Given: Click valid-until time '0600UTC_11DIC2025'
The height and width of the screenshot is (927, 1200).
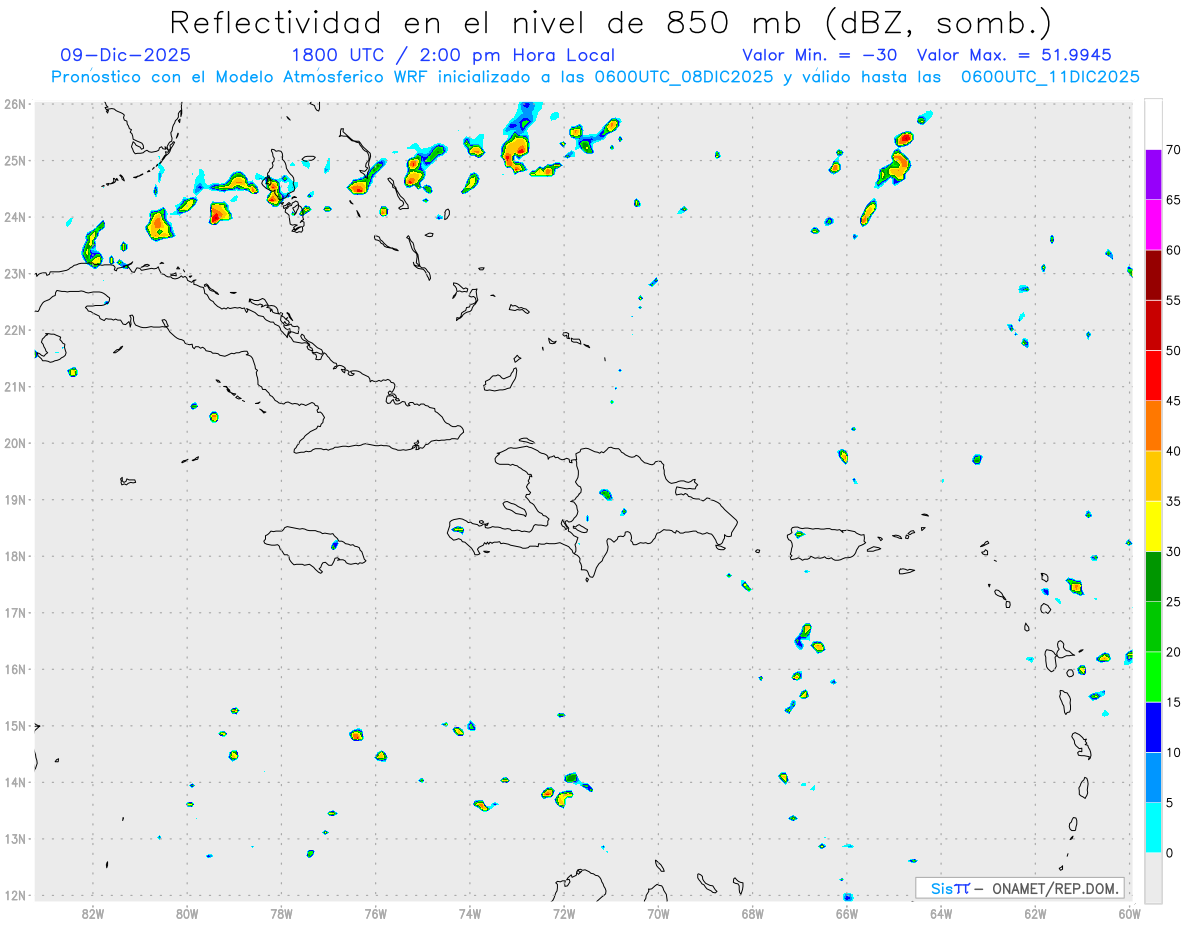Looking at the screenshot, I should click(1050, 77).
